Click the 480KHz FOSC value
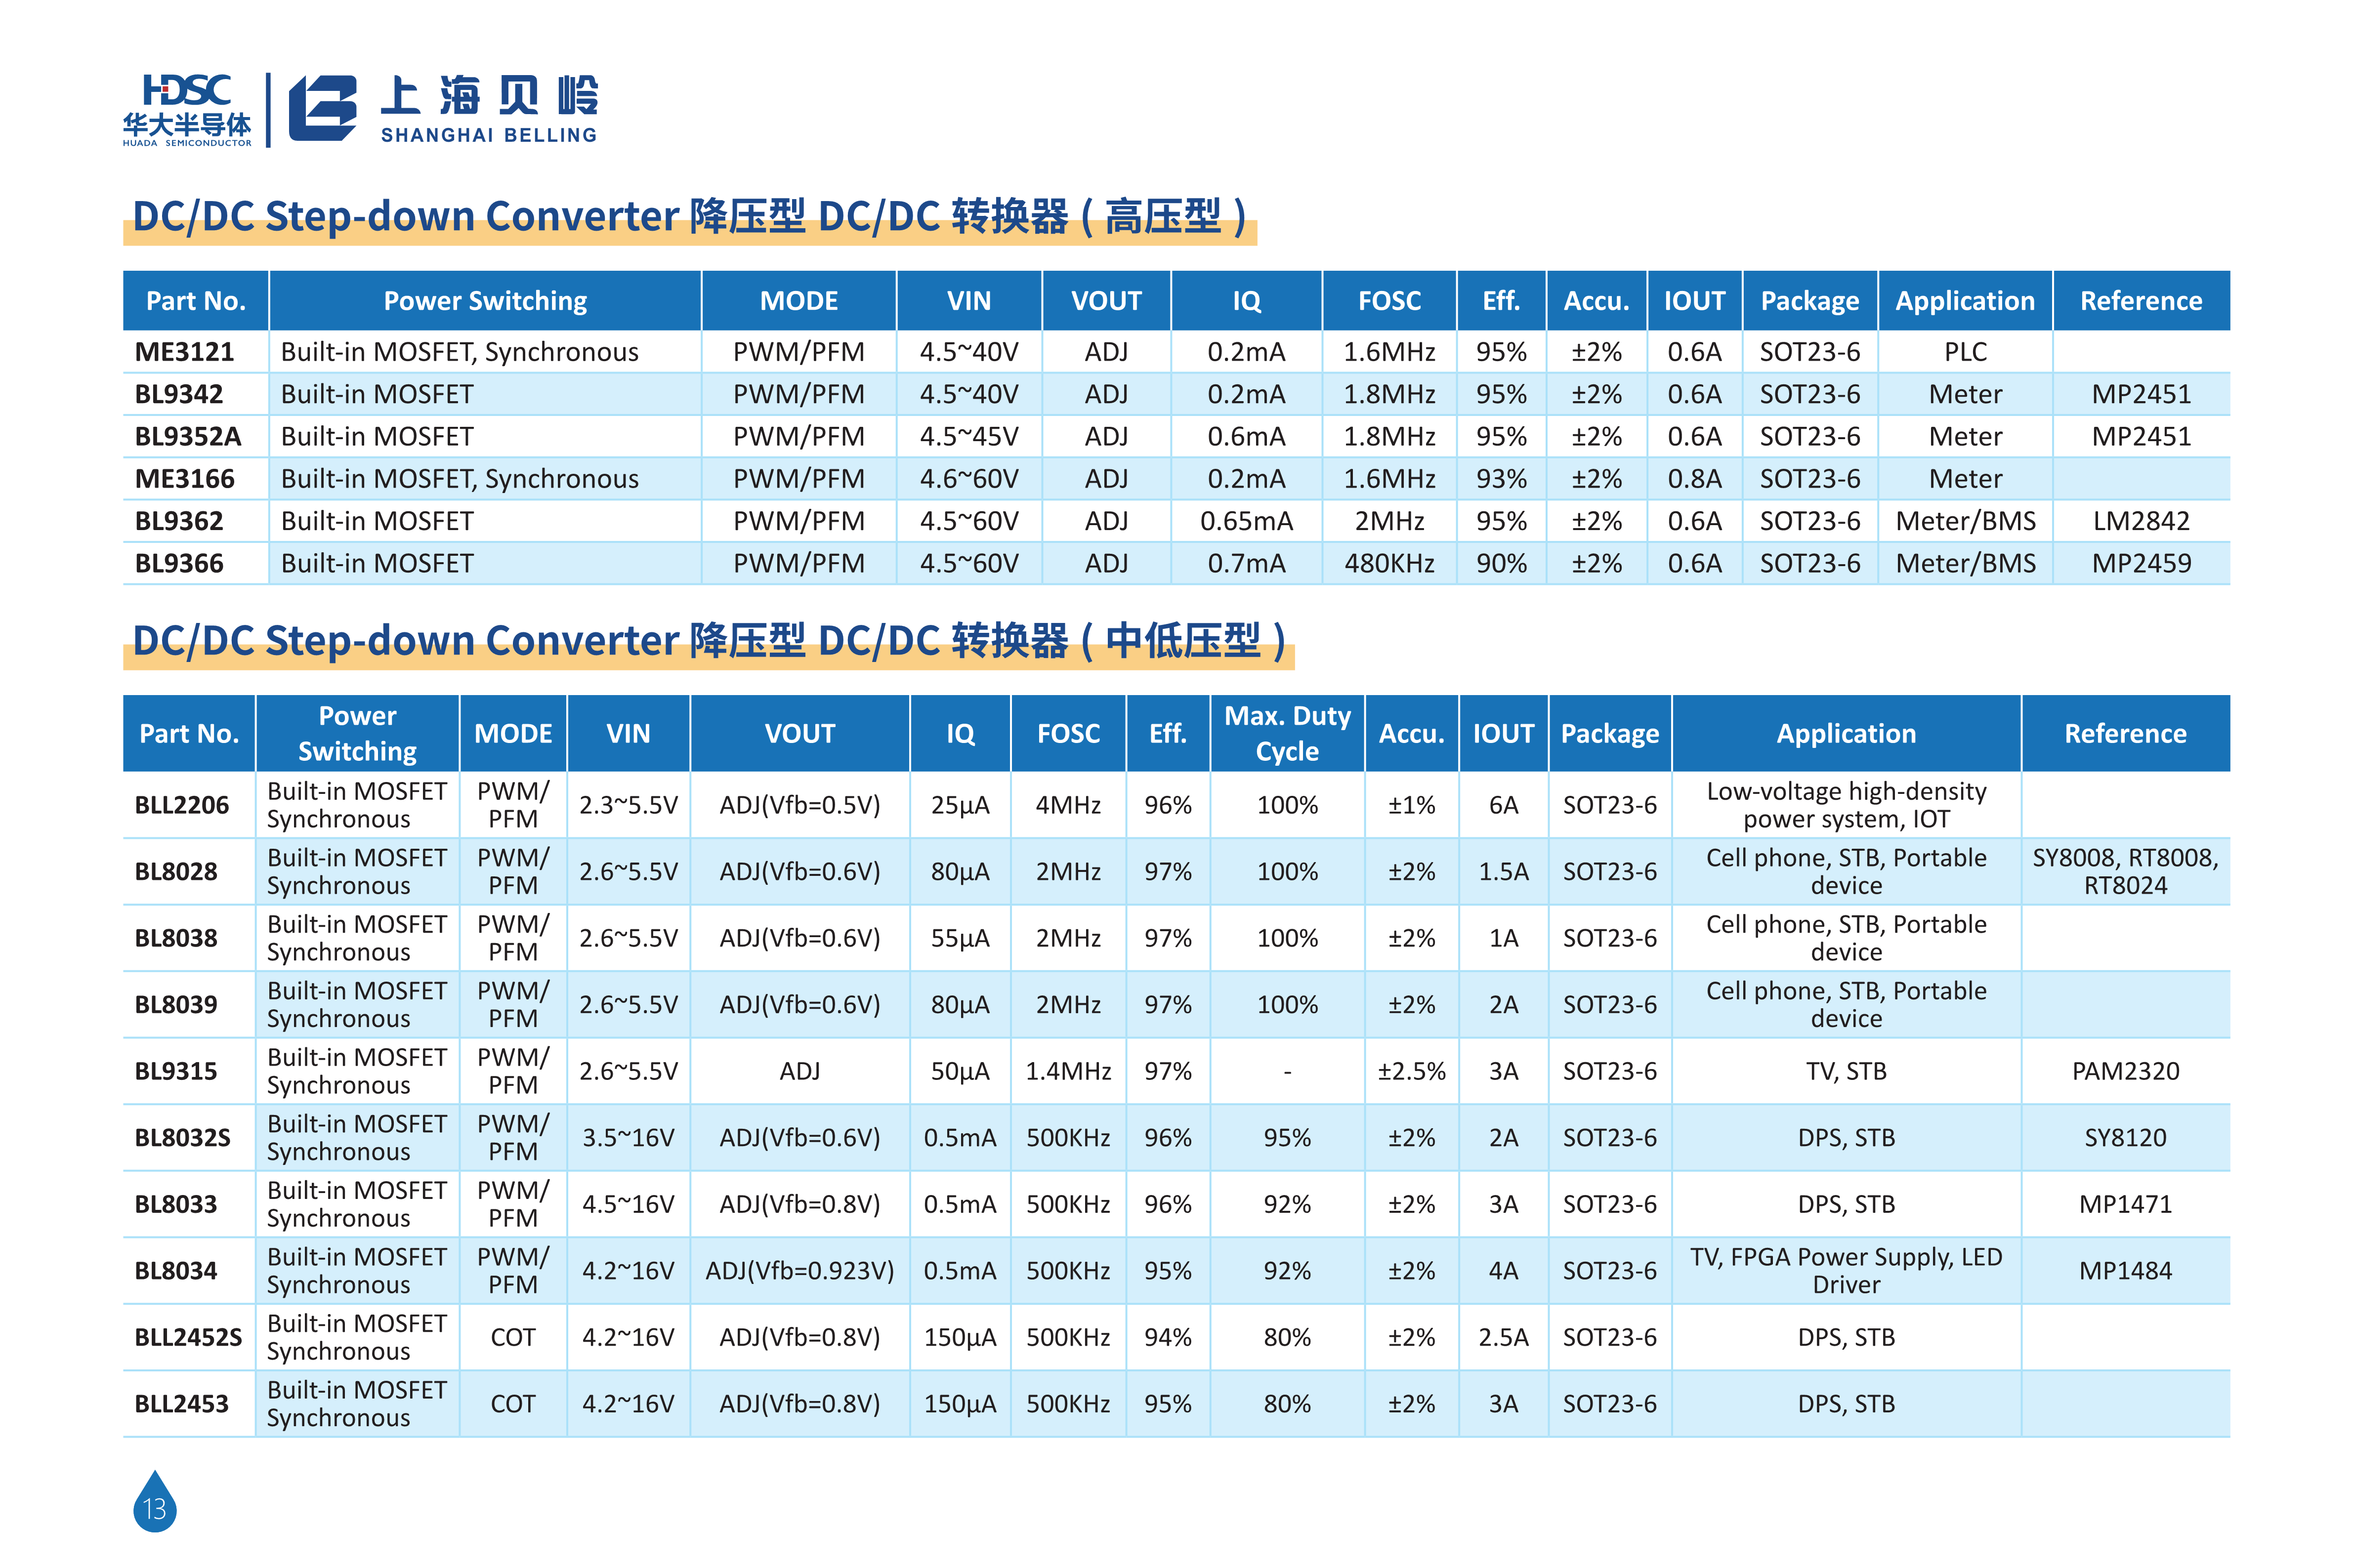 tap(1389, 563)
